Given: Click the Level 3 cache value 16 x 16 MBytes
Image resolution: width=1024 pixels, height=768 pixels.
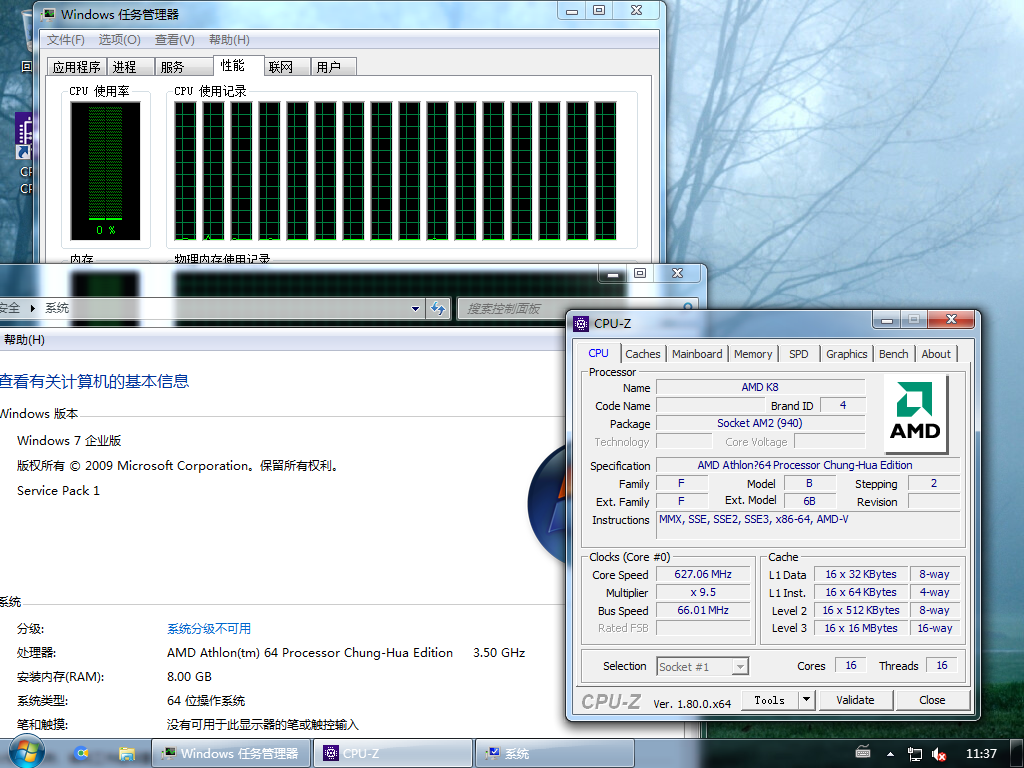Looking at the screenshot, I should 861,628.
